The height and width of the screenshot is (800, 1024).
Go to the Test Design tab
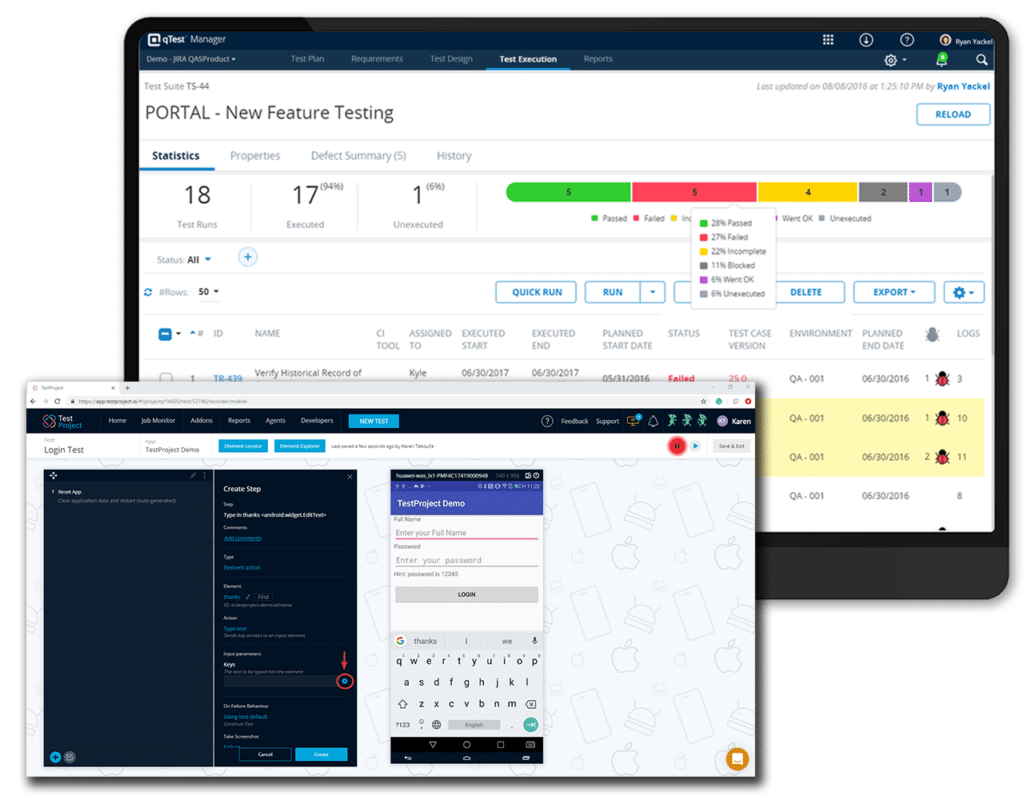[451, 59]
